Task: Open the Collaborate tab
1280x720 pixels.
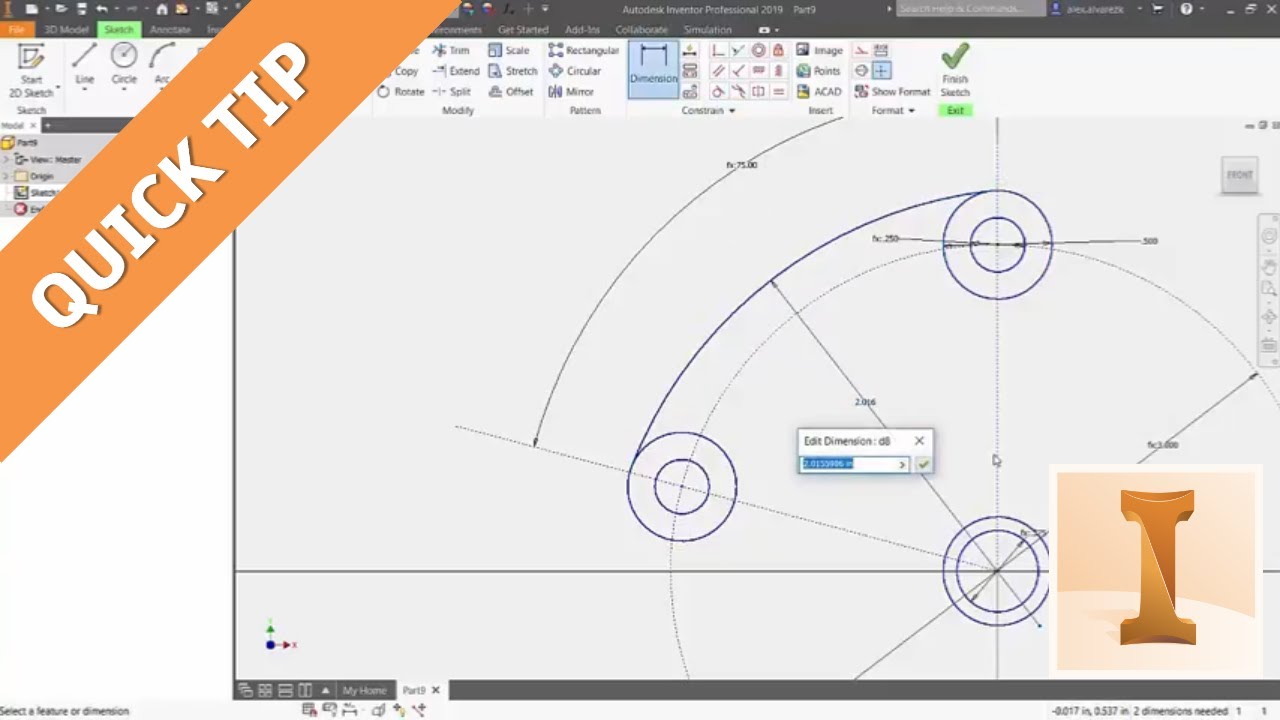Action: click(x=641, y=30)
